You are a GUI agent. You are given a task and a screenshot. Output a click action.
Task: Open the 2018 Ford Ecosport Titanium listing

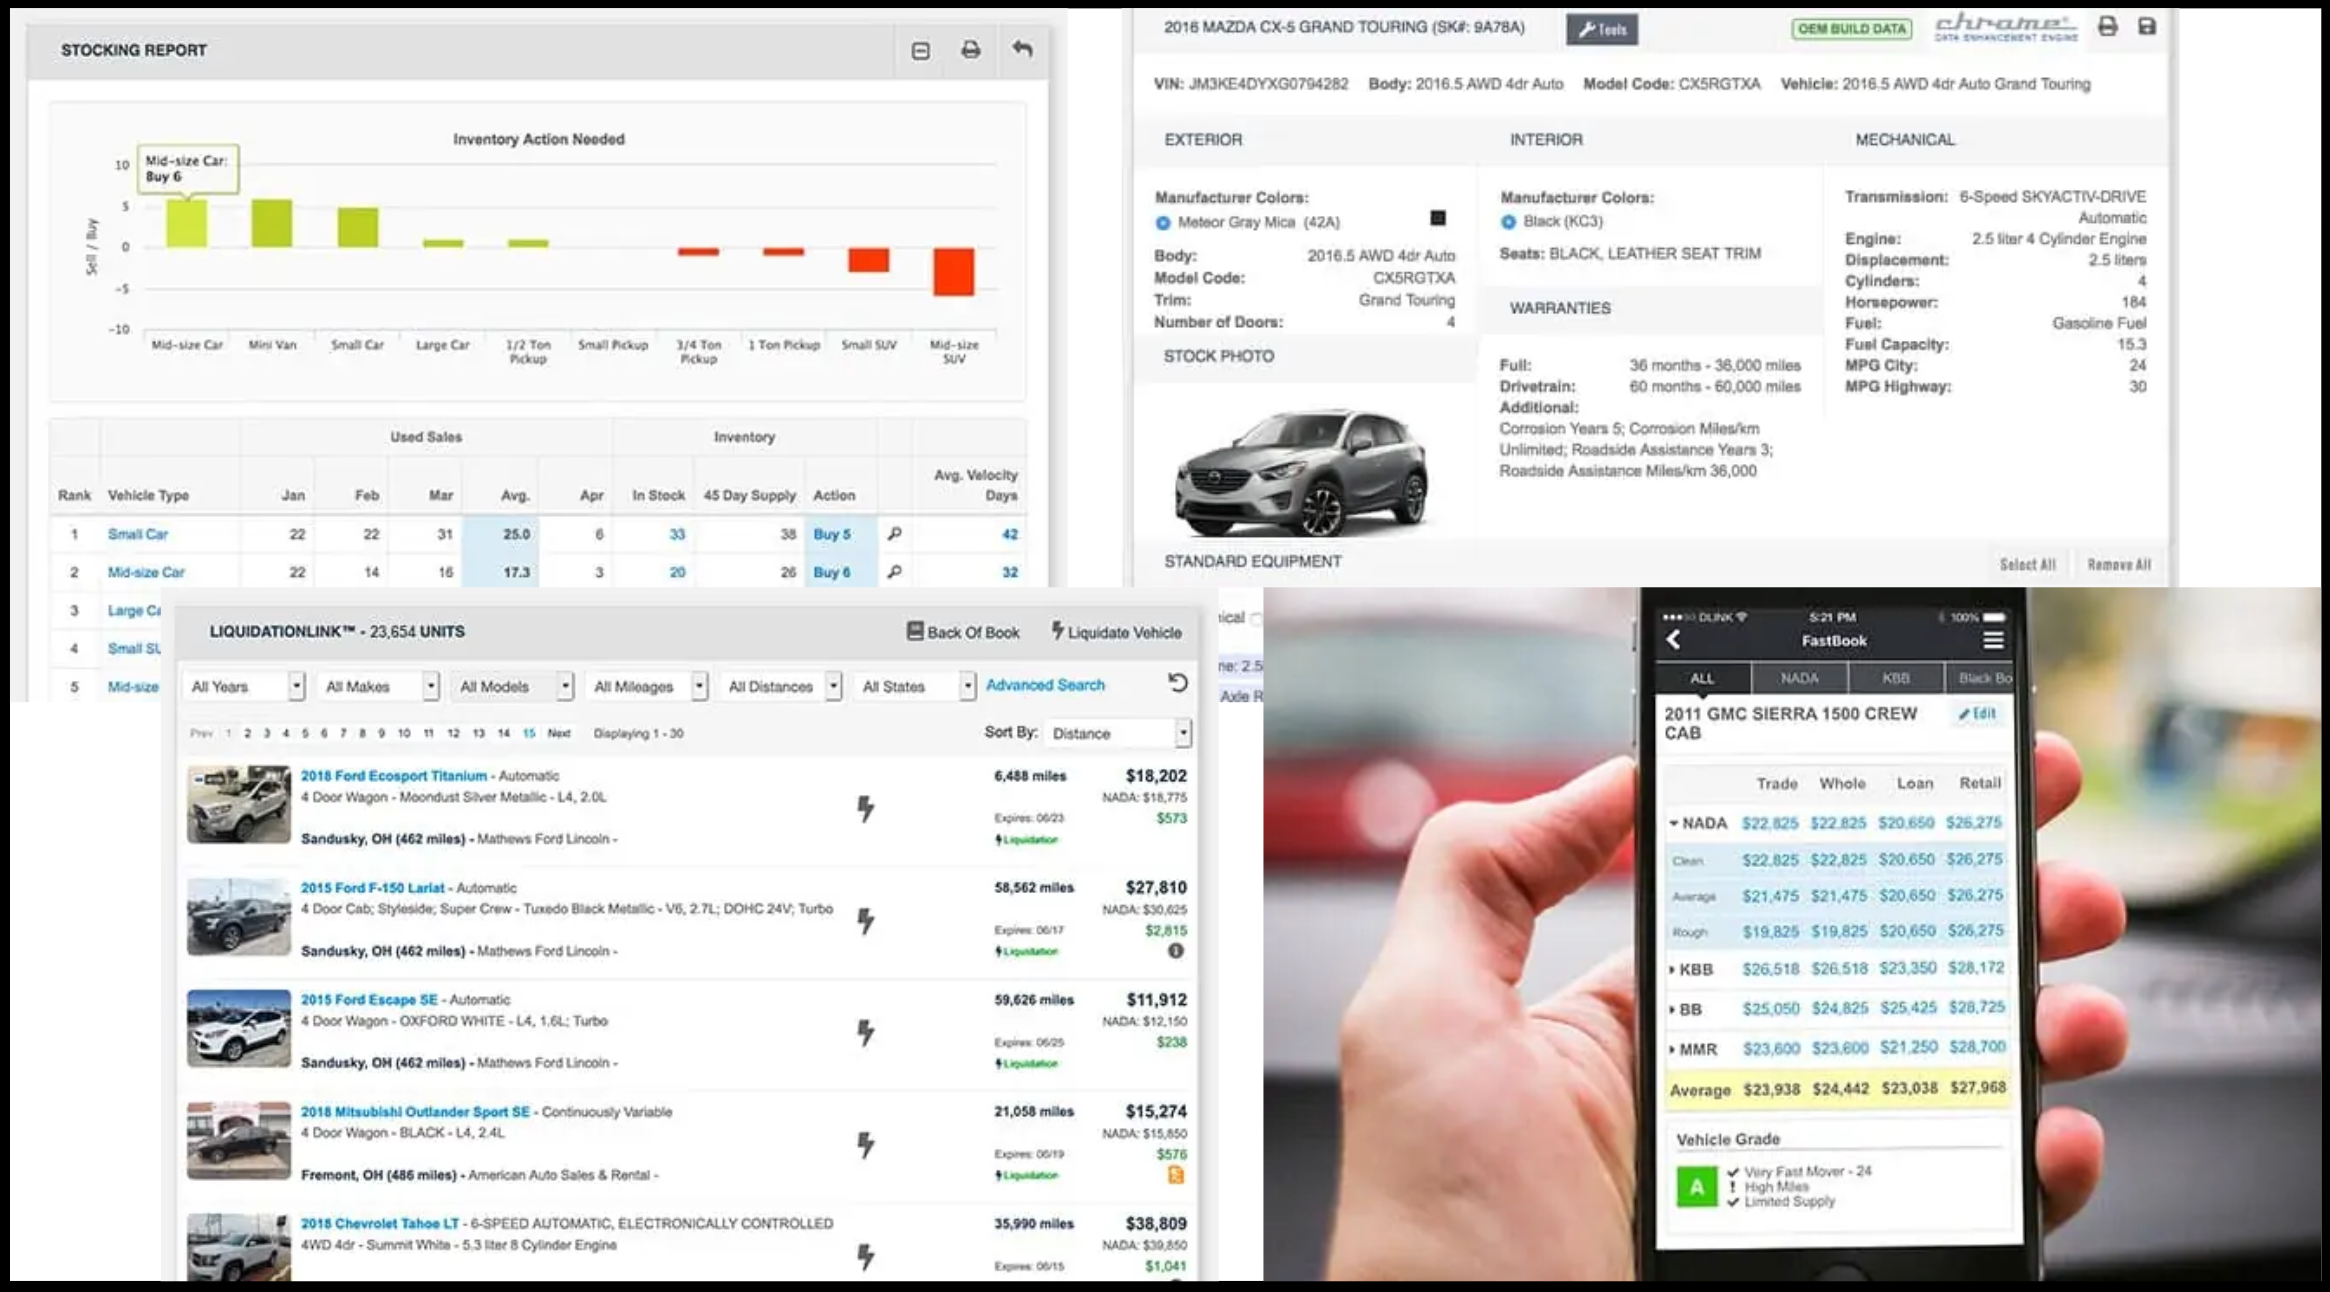(394, 776)
